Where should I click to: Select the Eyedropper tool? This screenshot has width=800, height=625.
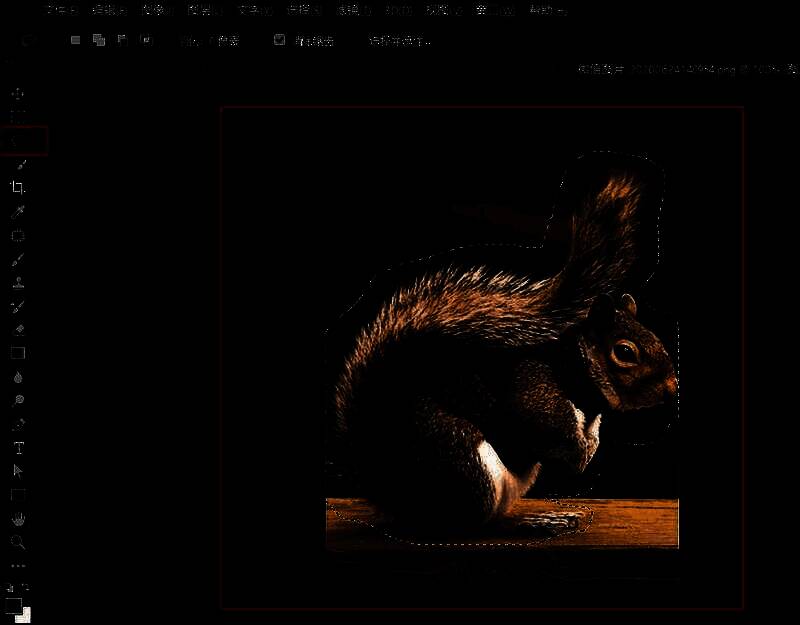17,211
